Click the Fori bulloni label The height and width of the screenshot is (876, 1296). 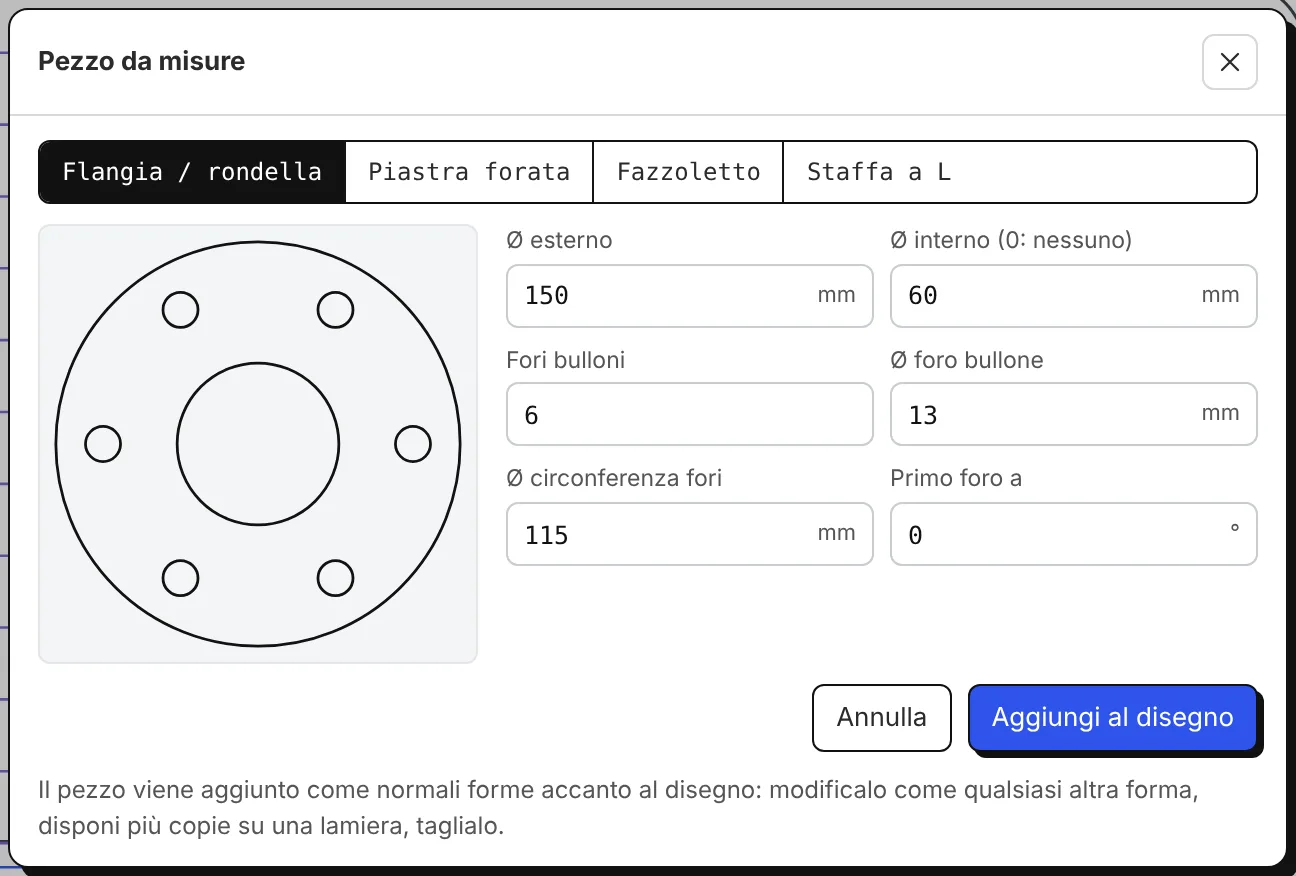click(566, 360)
